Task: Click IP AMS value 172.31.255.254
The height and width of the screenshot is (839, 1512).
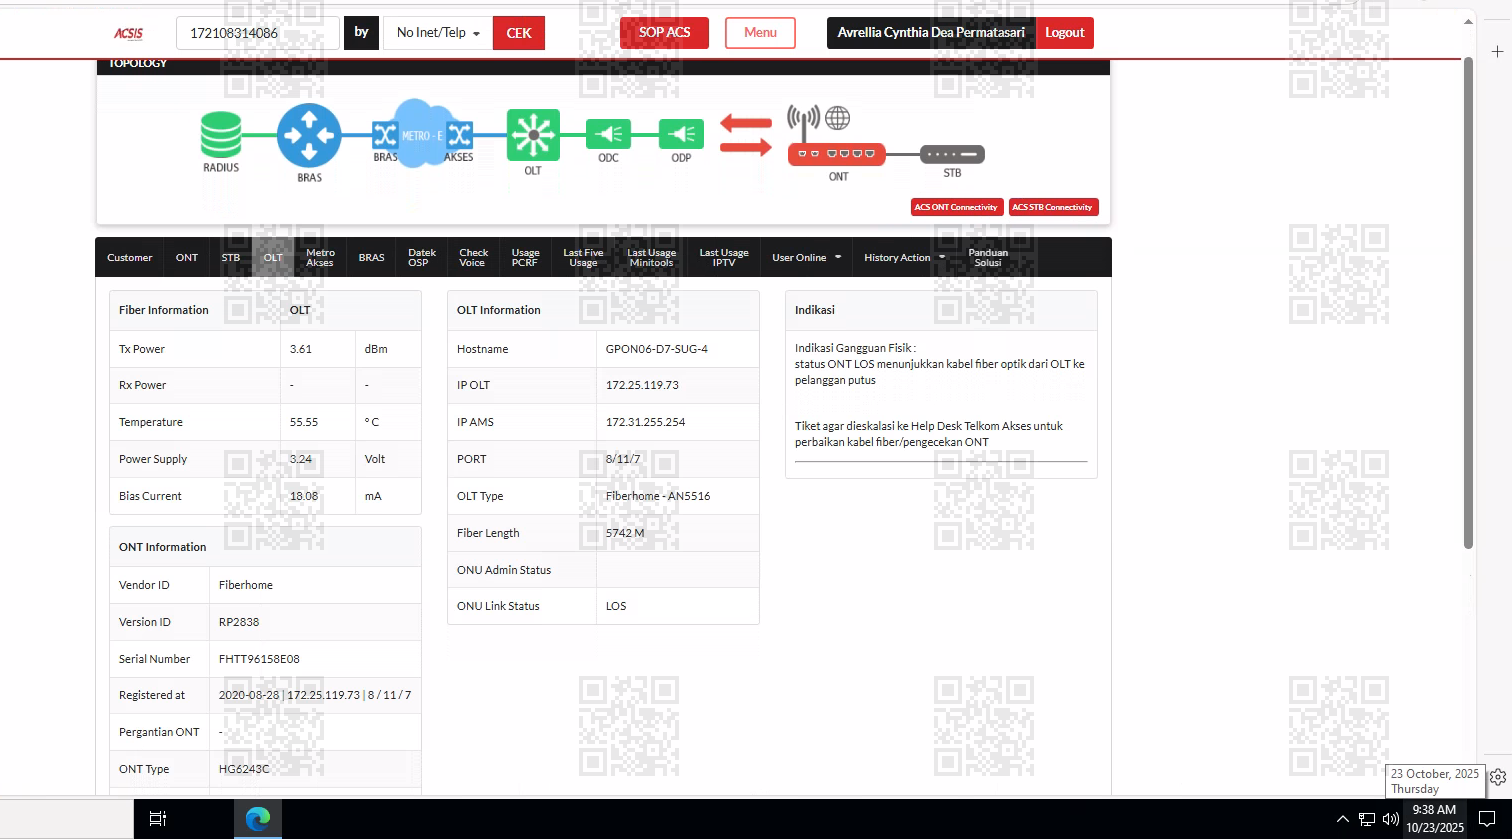Action: (645, 422)
